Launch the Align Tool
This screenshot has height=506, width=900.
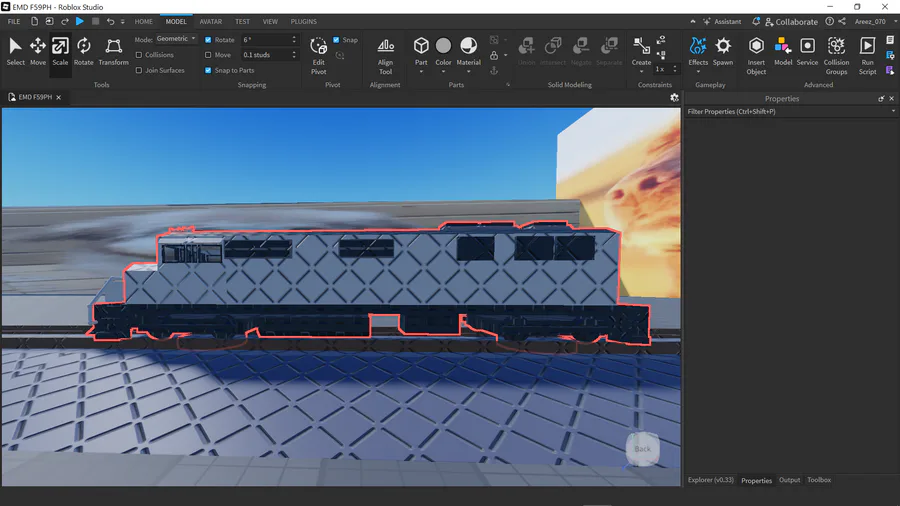pos(385,56)
